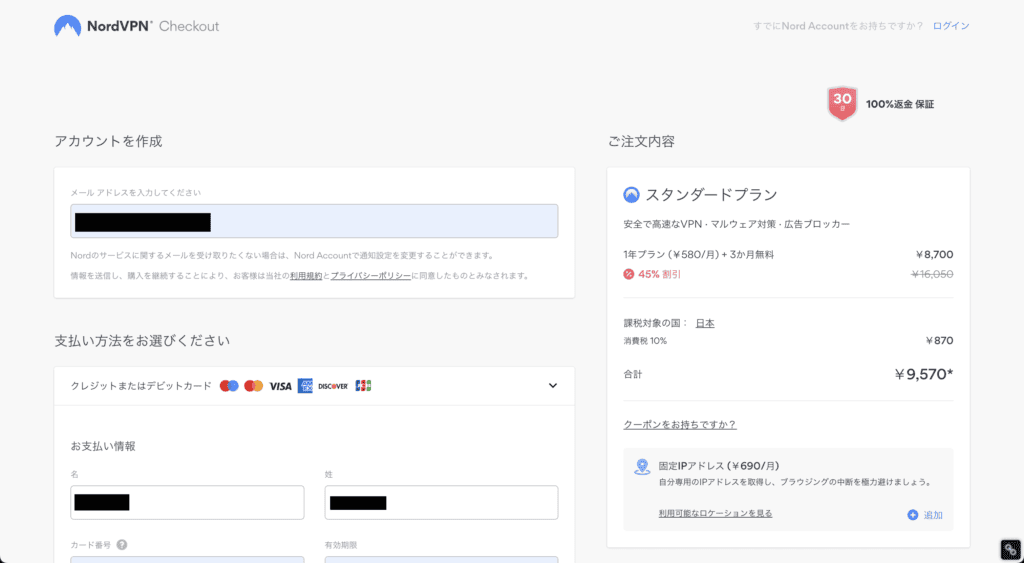Add the dedicated IP with 追加
This screenshot has width=1024, height=563.
(x=925, y=515)
